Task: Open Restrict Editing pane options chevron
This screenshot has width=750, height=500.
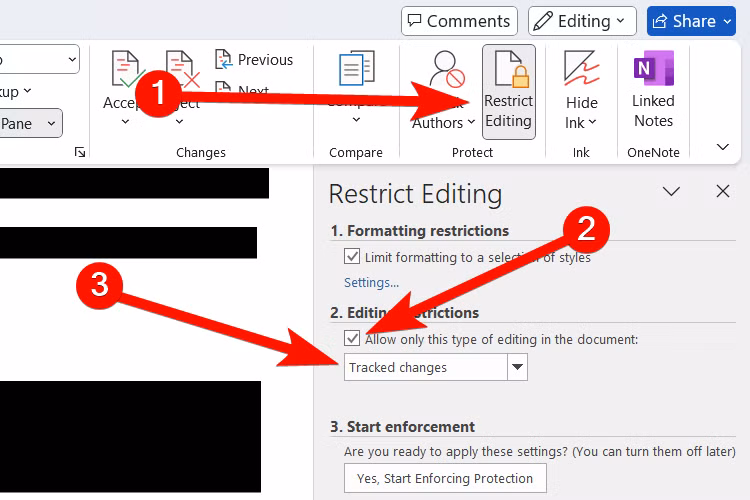Action: click(671, 192)
